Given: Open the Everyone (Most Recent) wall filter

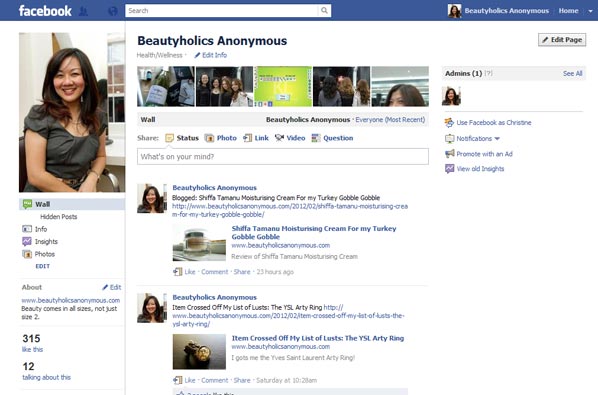Looking at the screenshot, I should point(390,120).
